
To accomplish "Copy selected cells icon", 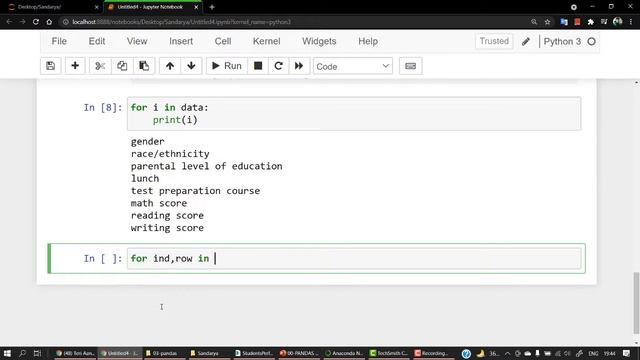I will pos(122,66).
